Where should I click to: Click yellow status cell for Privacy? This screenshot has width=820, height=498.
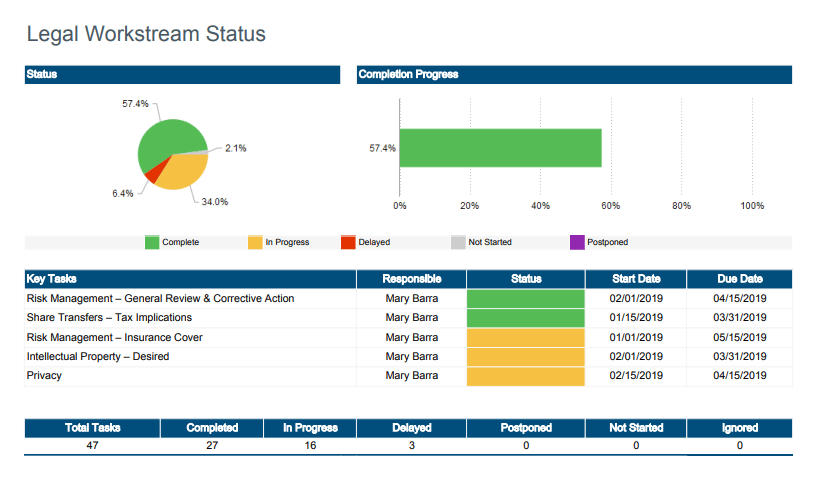pos(526,377)
